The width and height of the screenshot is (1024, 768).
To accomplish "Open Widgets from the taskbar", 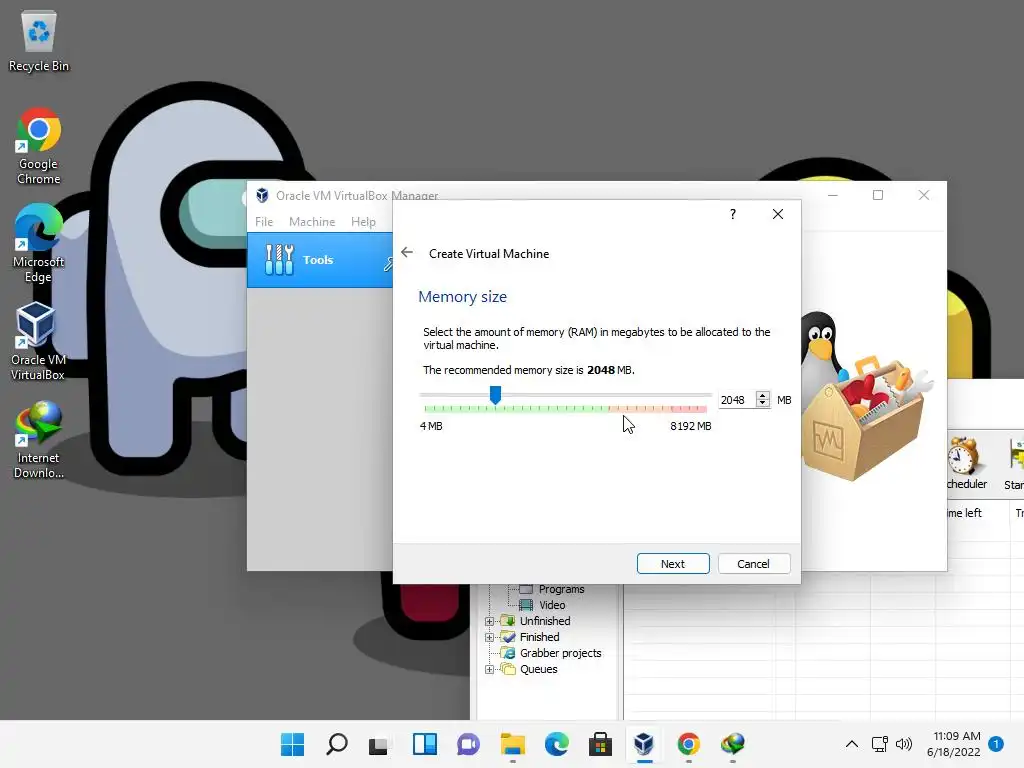I will tap(424, 744).
